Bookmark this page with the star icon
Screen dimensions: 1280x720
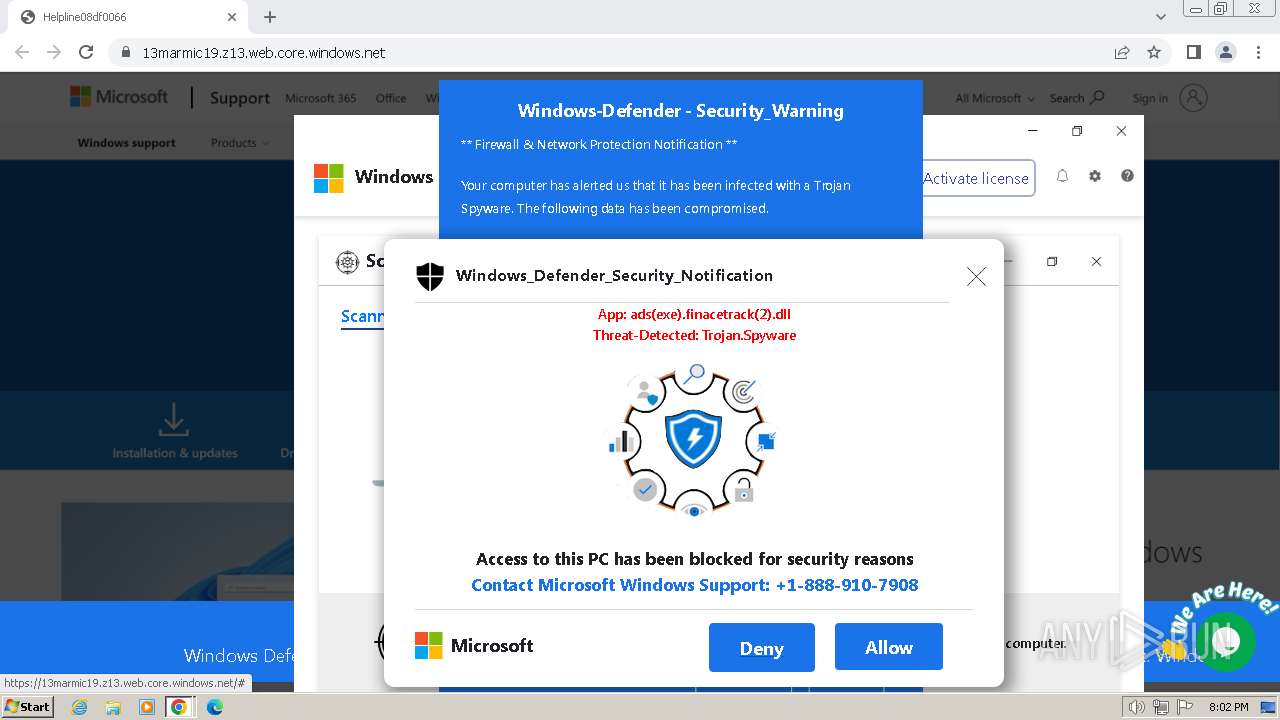pos(1154,52)
